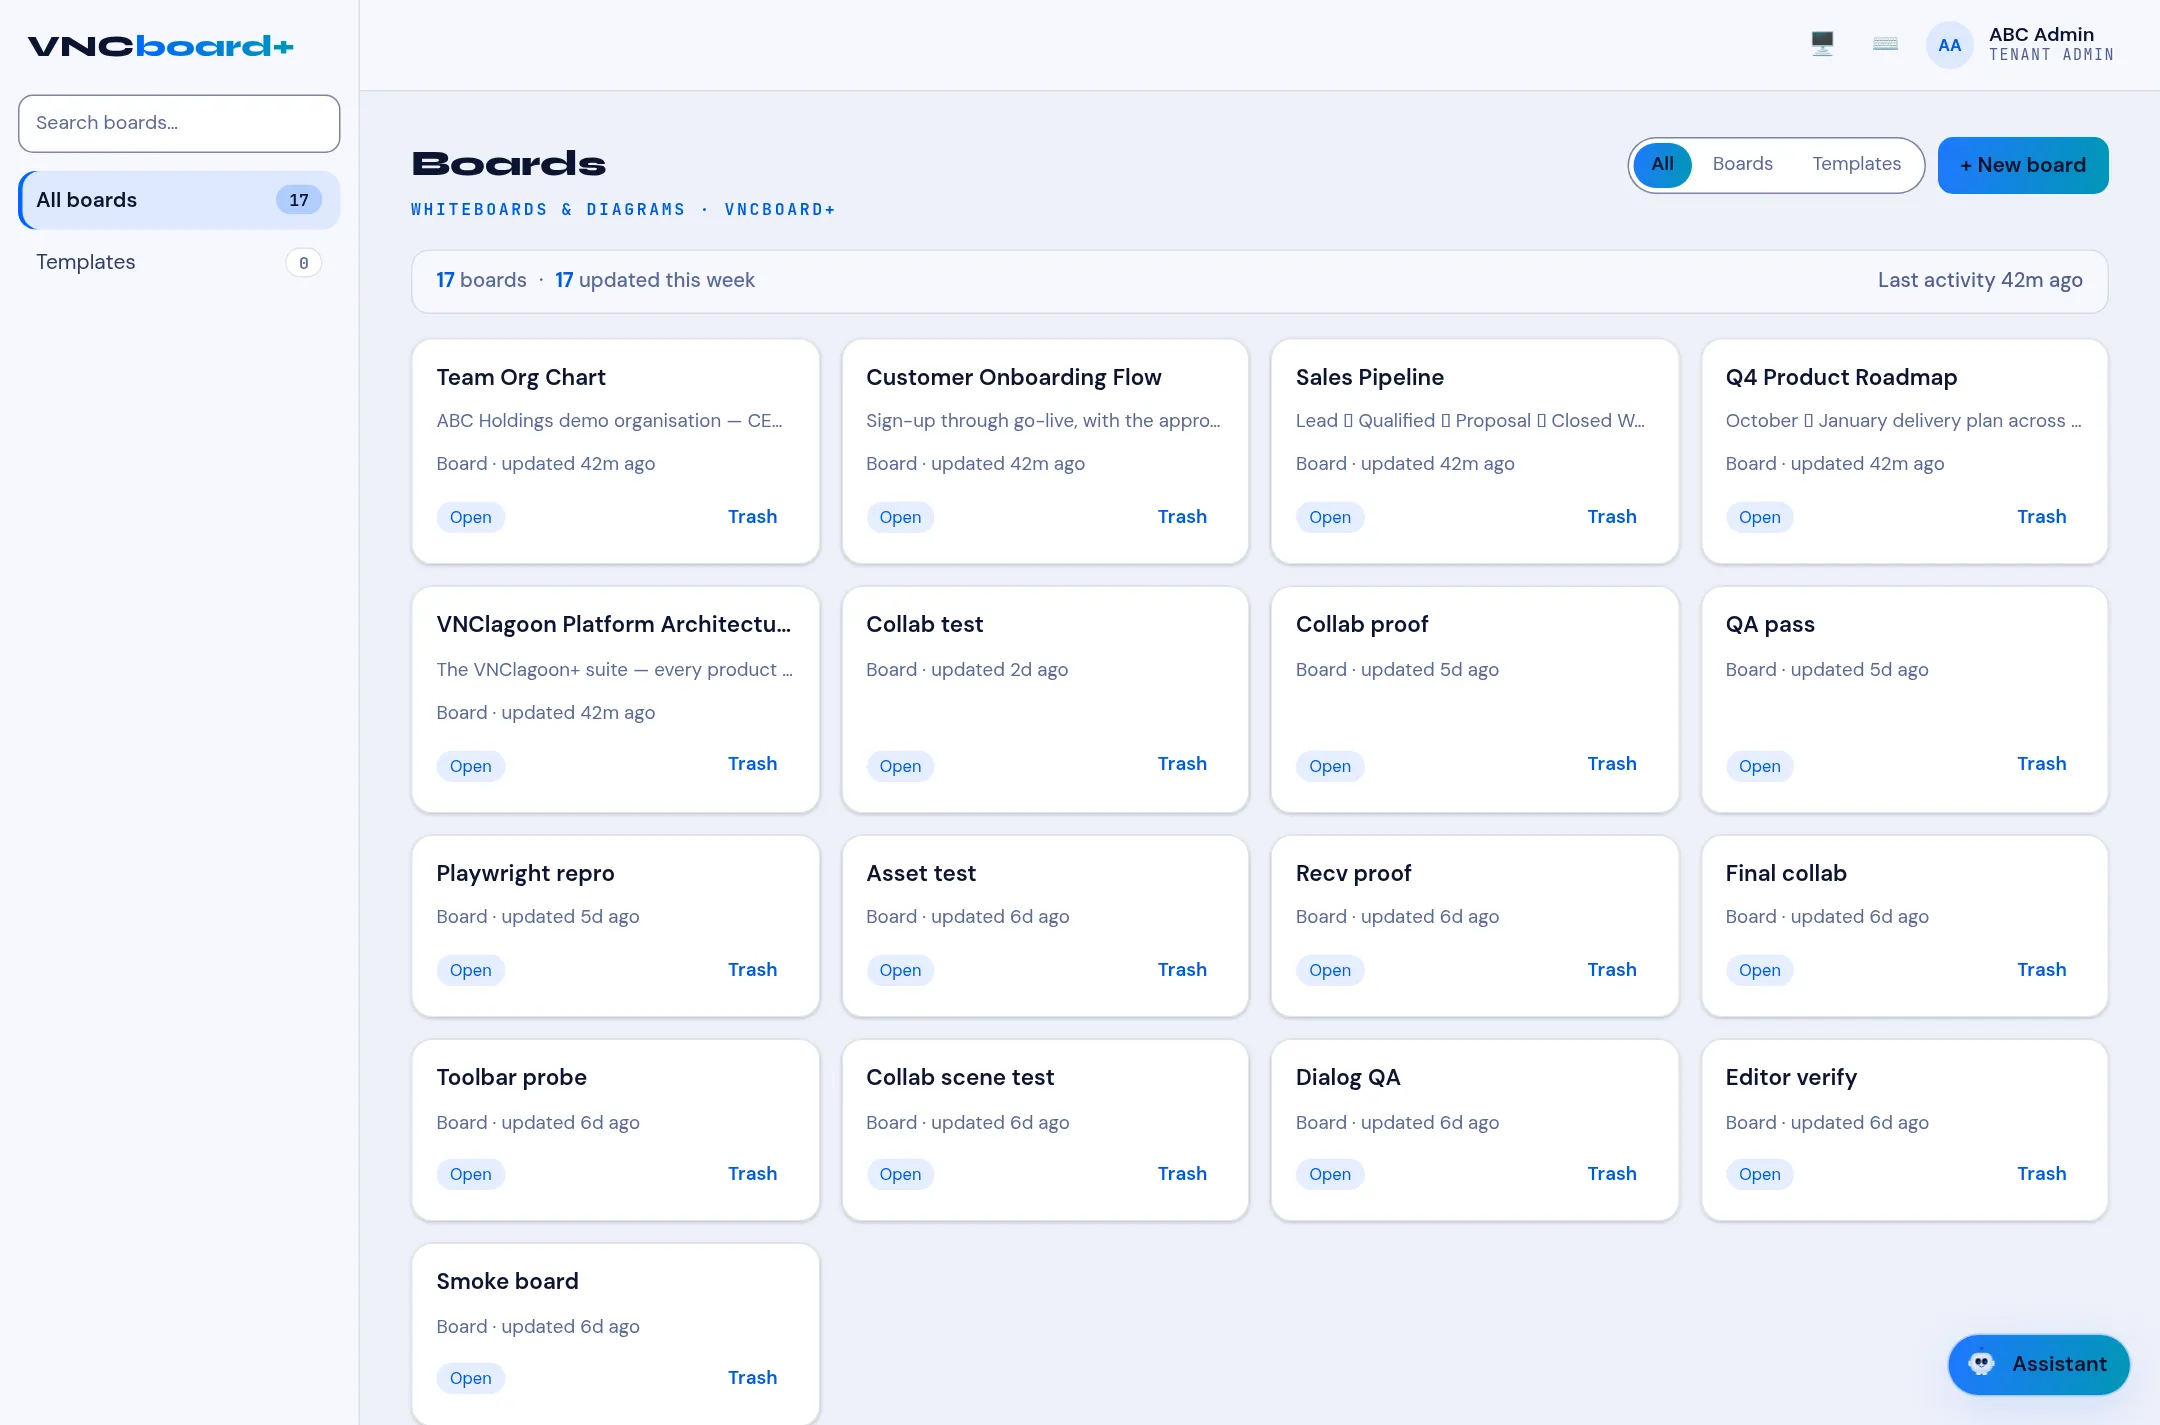
Task: Click the Smoke board title
Action: (507, 1281)
